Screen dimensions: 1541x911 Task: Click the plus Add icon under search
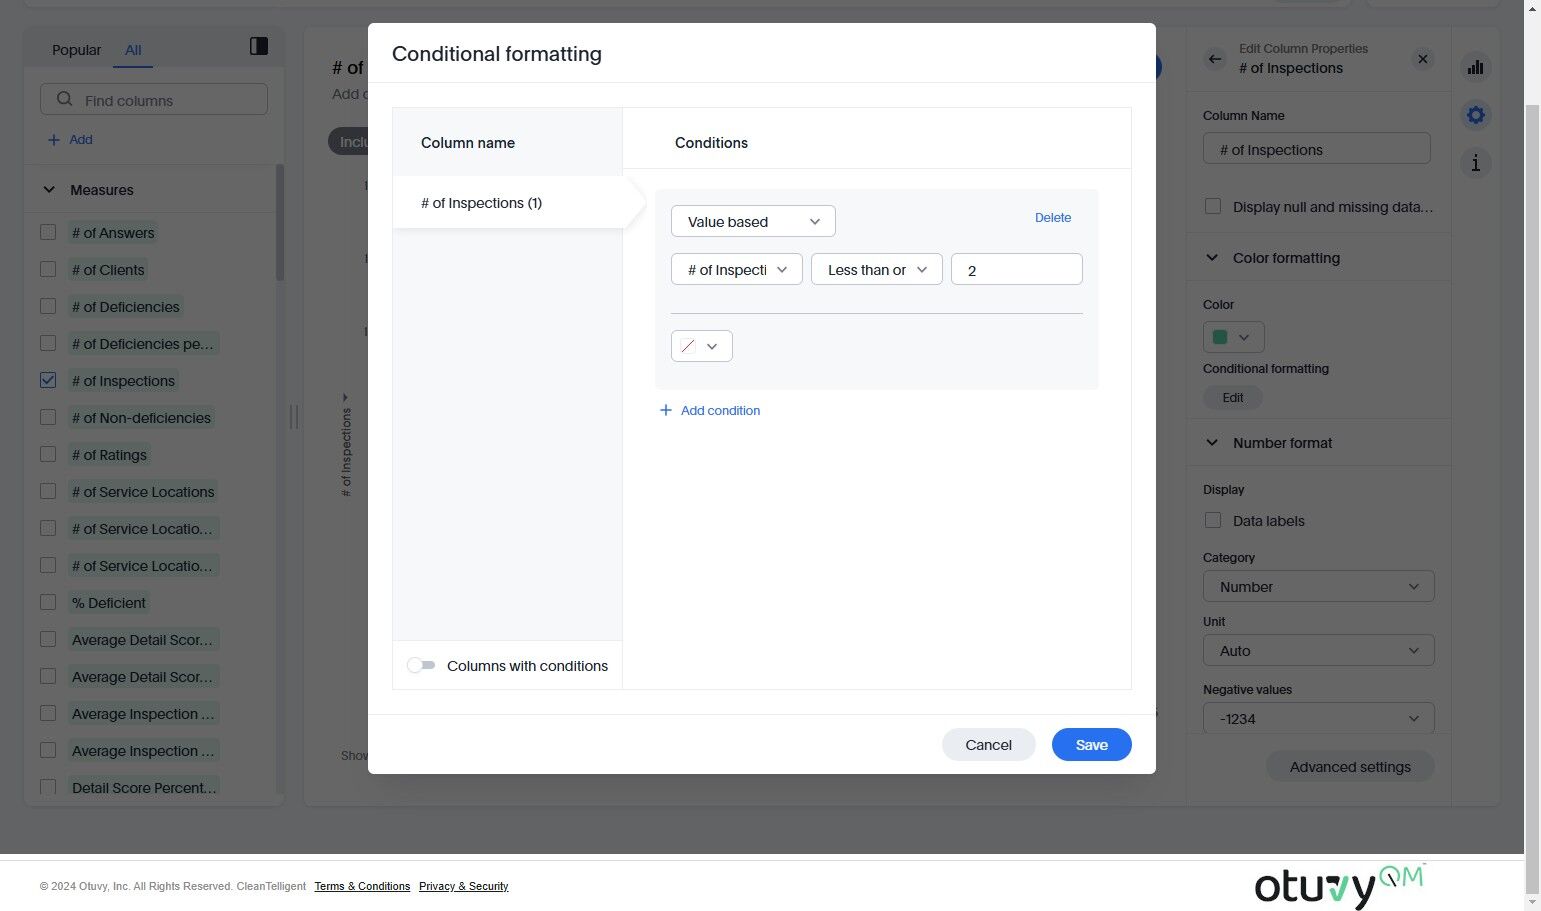point(54,140)
